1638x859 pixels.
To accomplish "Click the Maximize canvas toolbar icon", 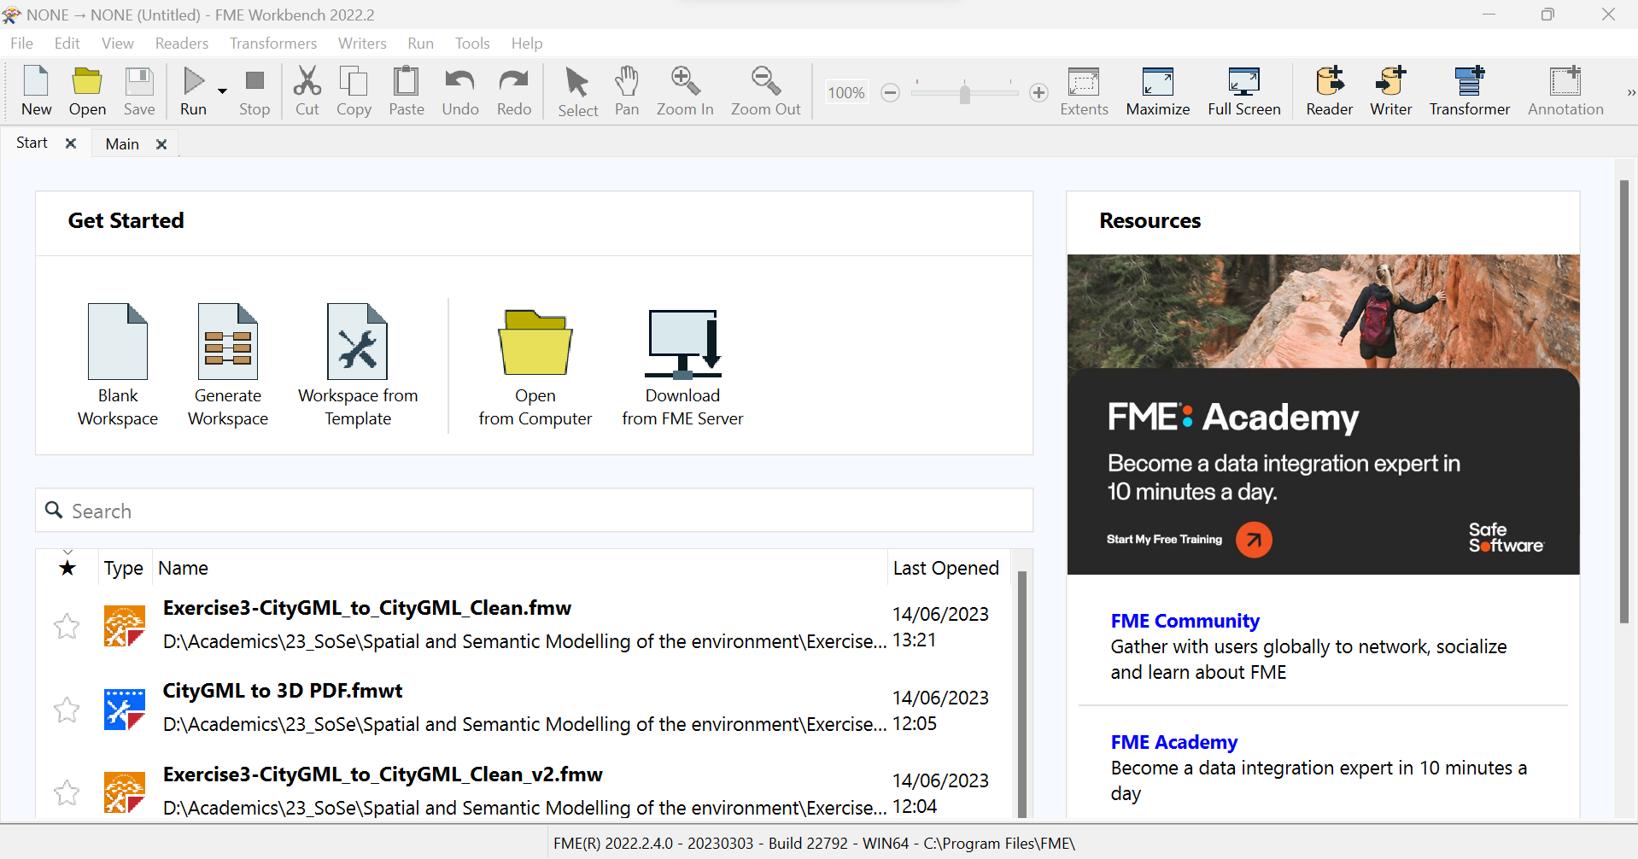I will 1158,91.
